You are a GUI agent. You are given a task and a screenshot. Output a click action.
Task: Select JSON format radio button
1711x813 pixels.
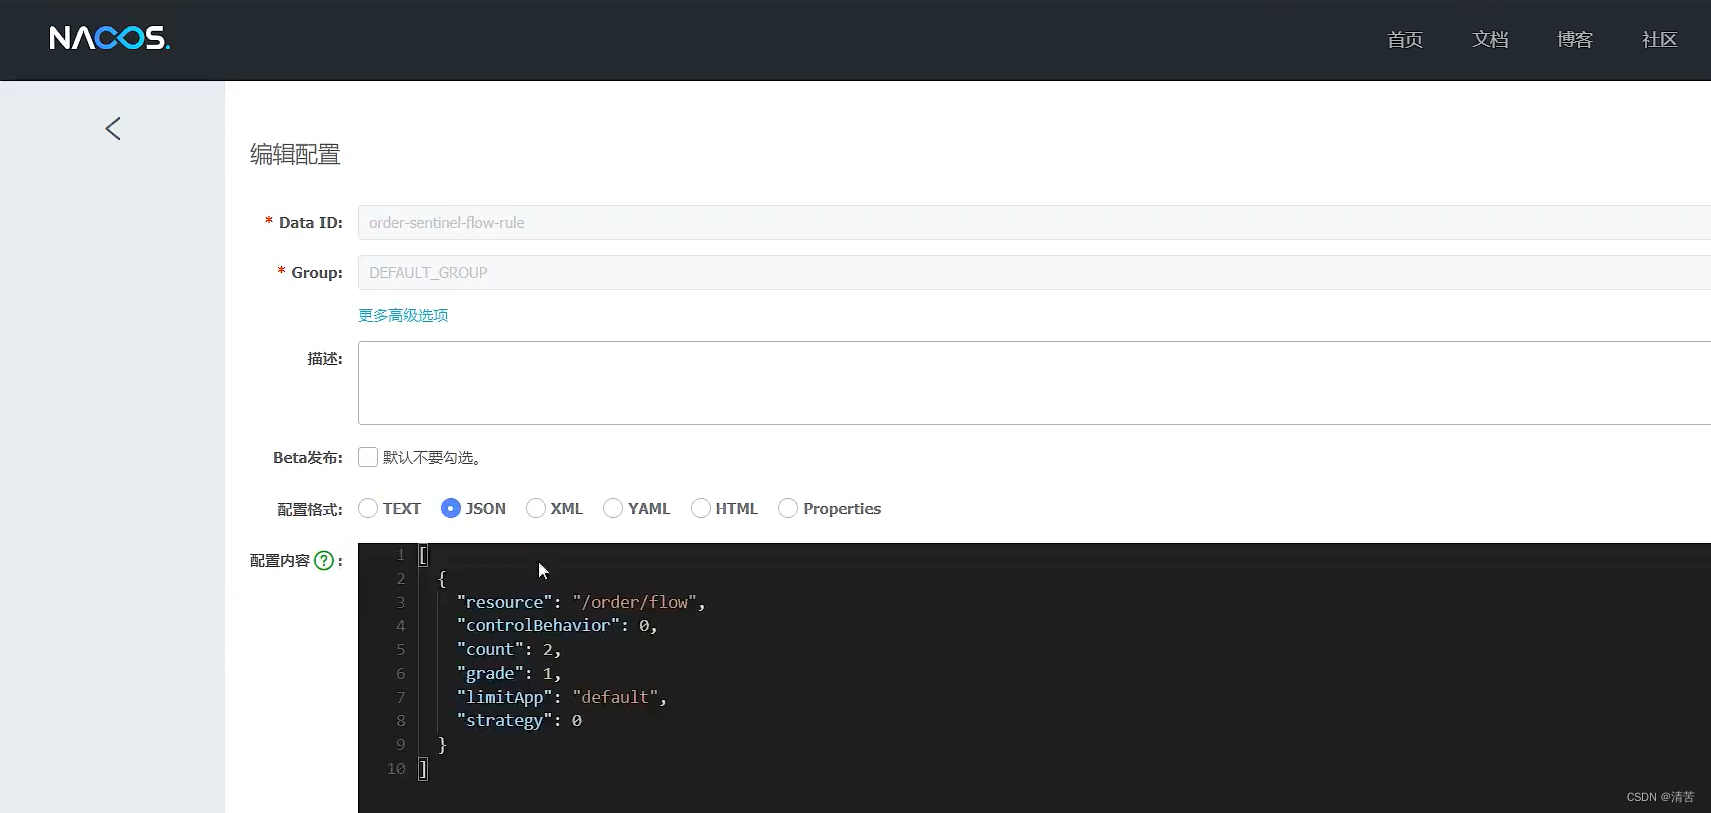pos(451,508)
